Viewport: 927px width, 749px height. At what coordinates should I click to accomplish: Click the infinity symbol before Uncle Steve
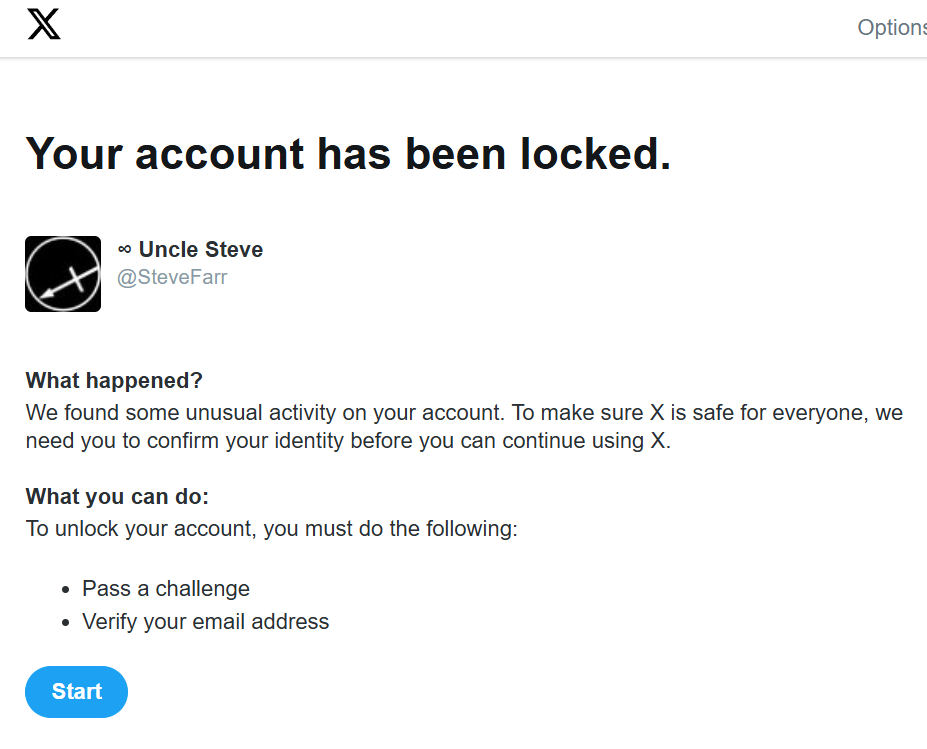click(x=125, y=249)
